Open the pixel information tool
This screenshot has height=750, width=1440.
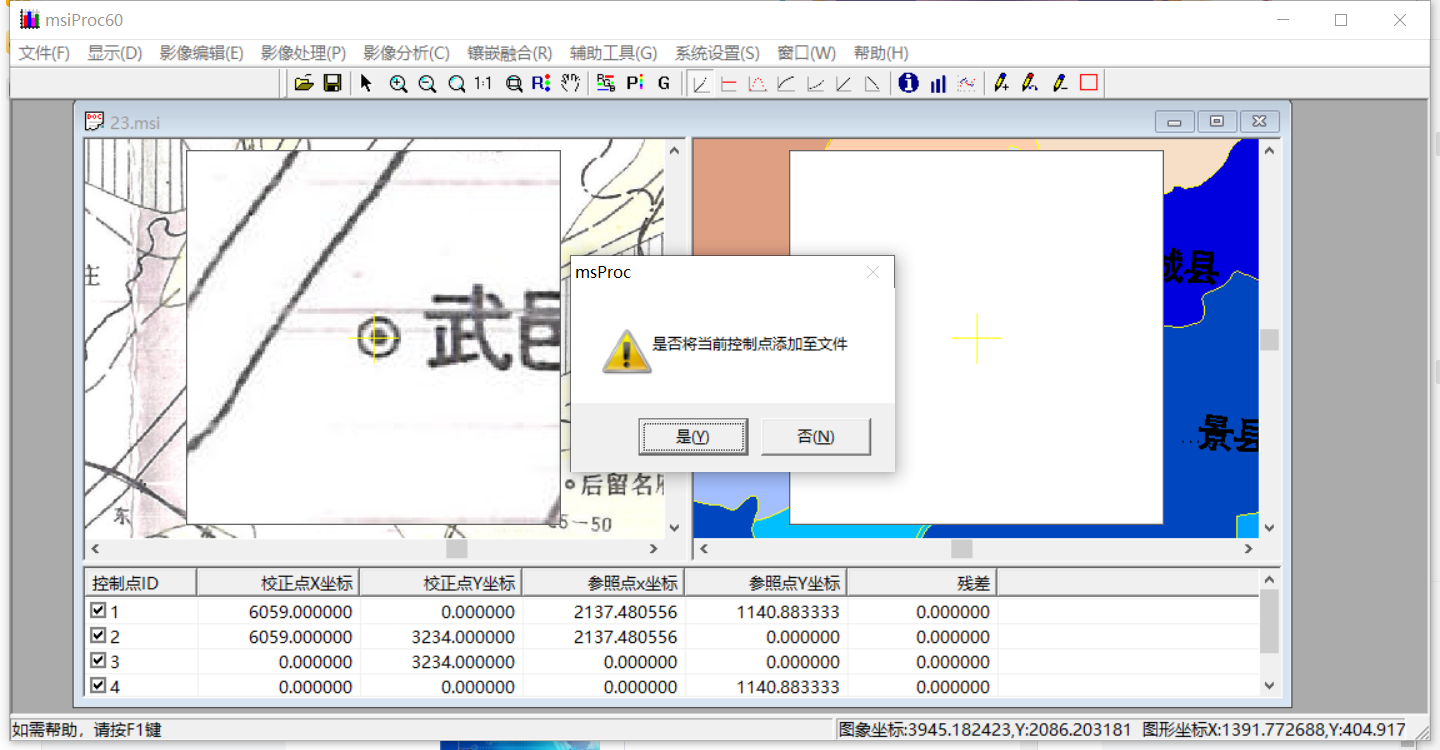[908, 83]
